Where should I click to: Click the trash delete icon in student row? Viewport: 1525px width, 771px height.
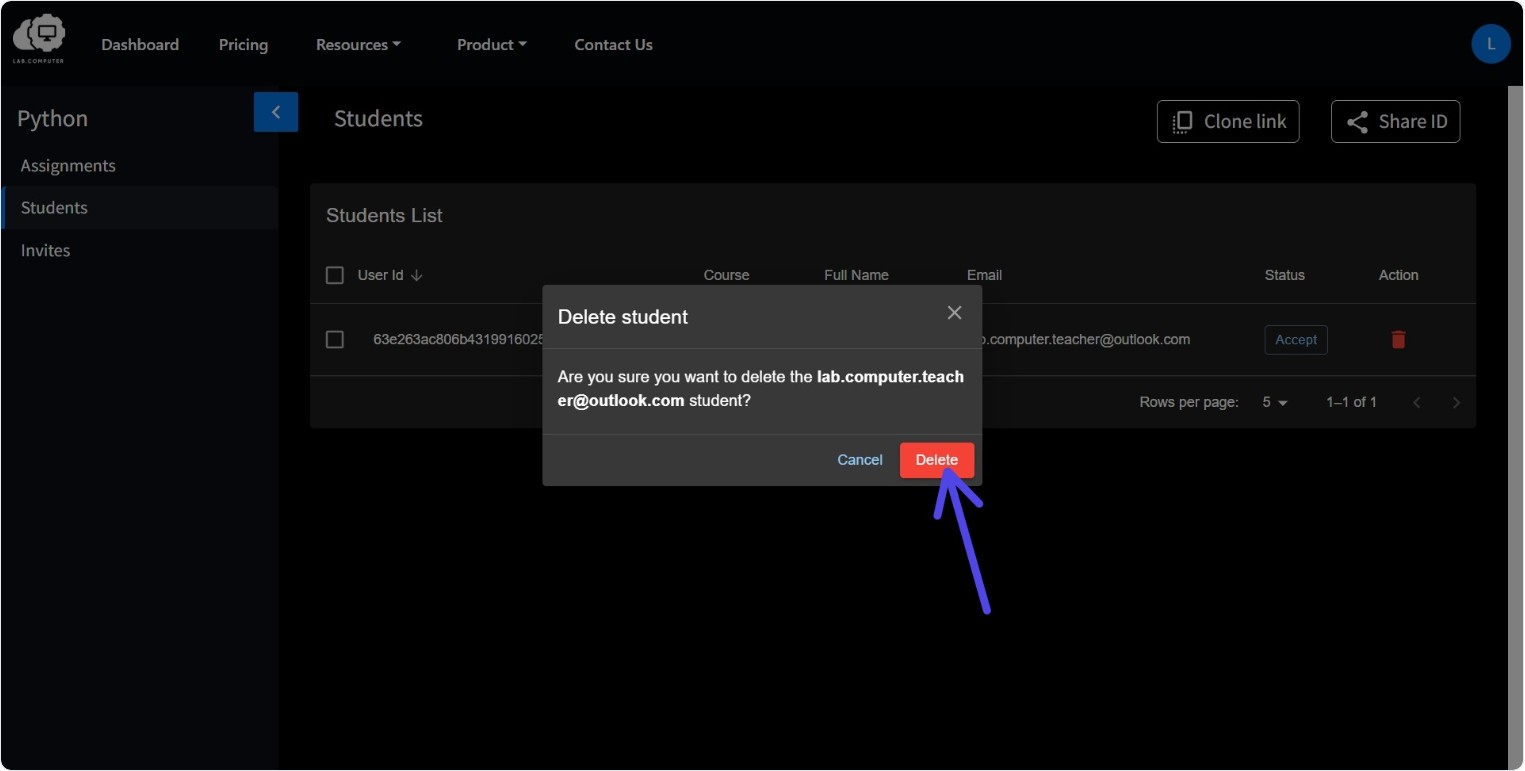click(x=1398, y=340)
